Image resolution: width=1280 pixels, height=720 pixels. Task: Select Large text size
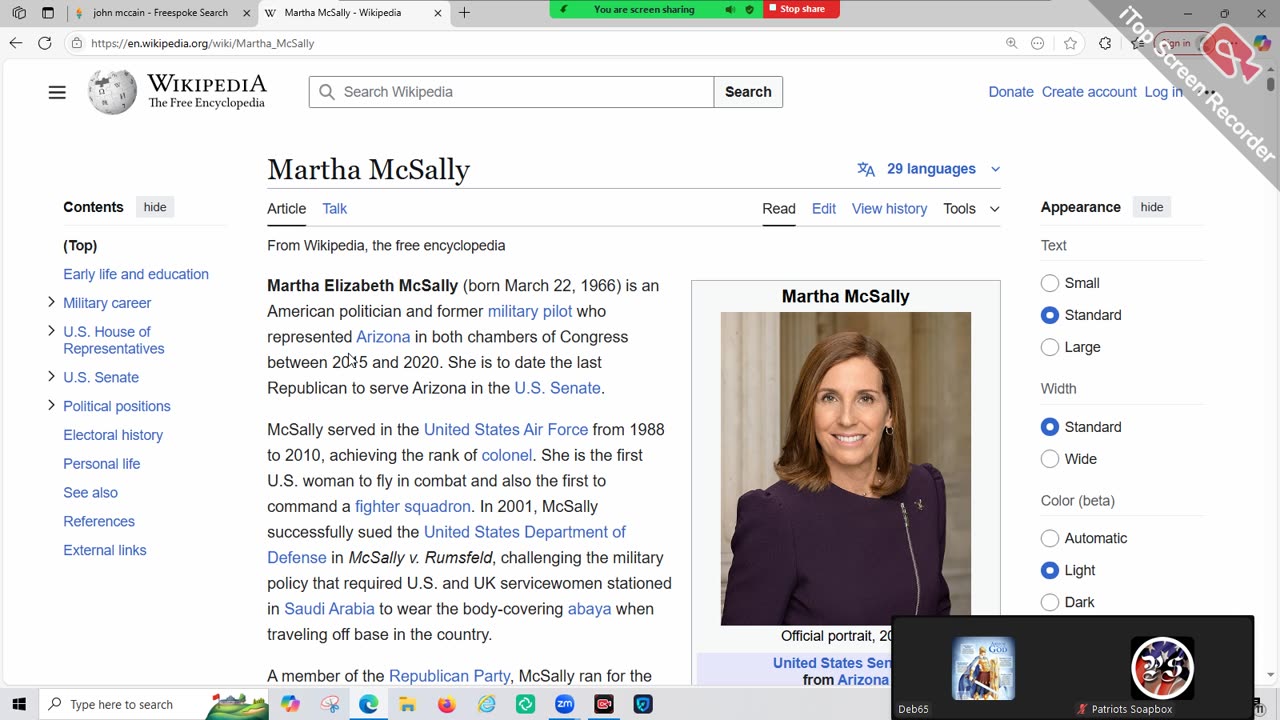click(x=1050, y=347)
